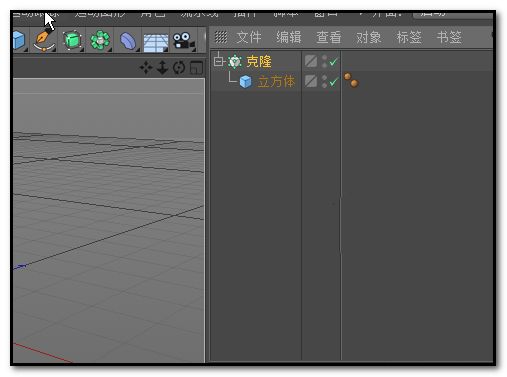
Task: Click the camera object icon
Action: pyautogui.click(x=183, y=41)
